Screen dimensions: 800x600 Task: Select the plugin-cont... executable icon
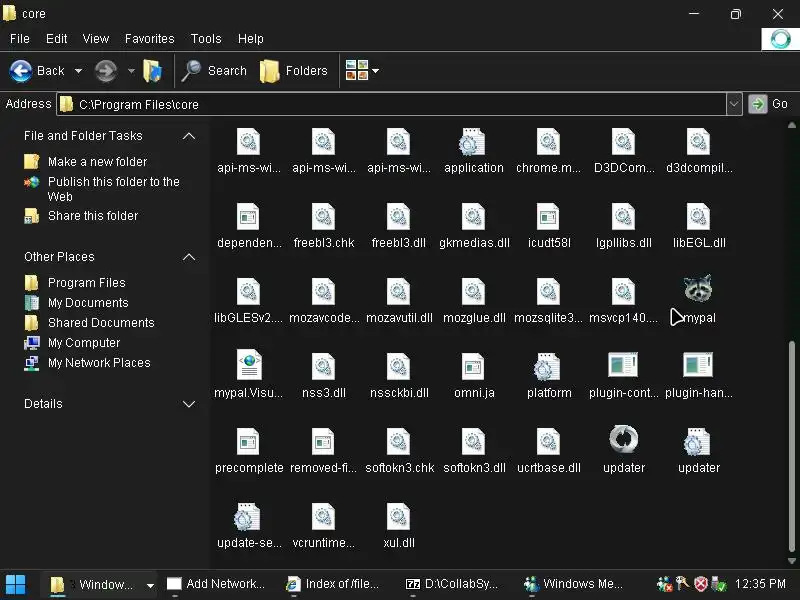point(623,365)
